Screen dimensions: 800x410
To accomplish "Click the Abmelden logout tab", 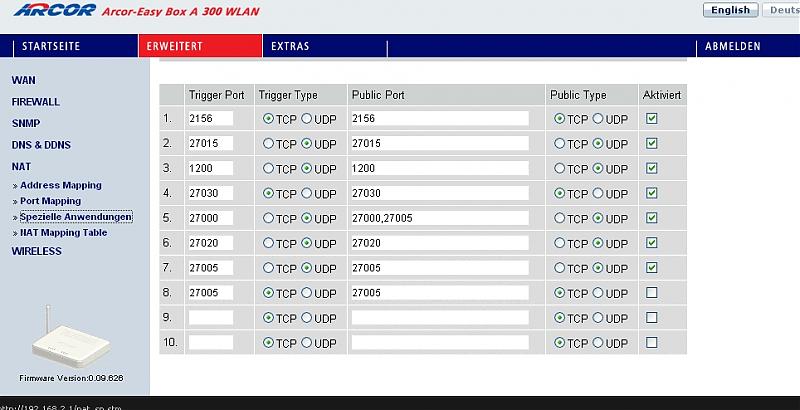I will pyautogui.click(x=733, y=46).
